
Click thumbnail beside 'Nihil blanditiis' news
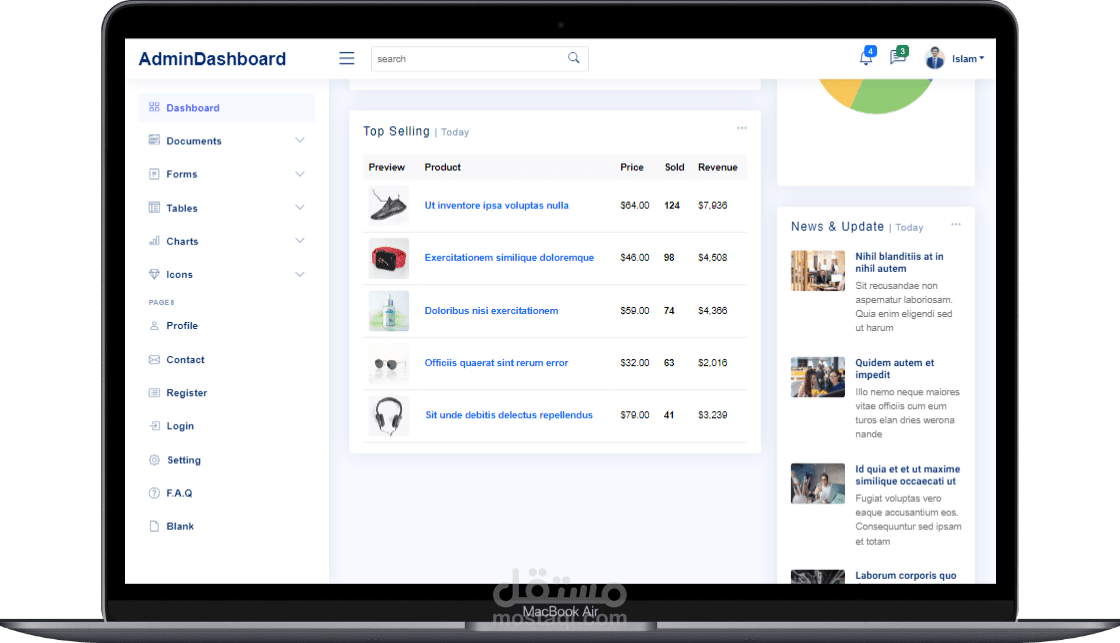tap(818, 271)
